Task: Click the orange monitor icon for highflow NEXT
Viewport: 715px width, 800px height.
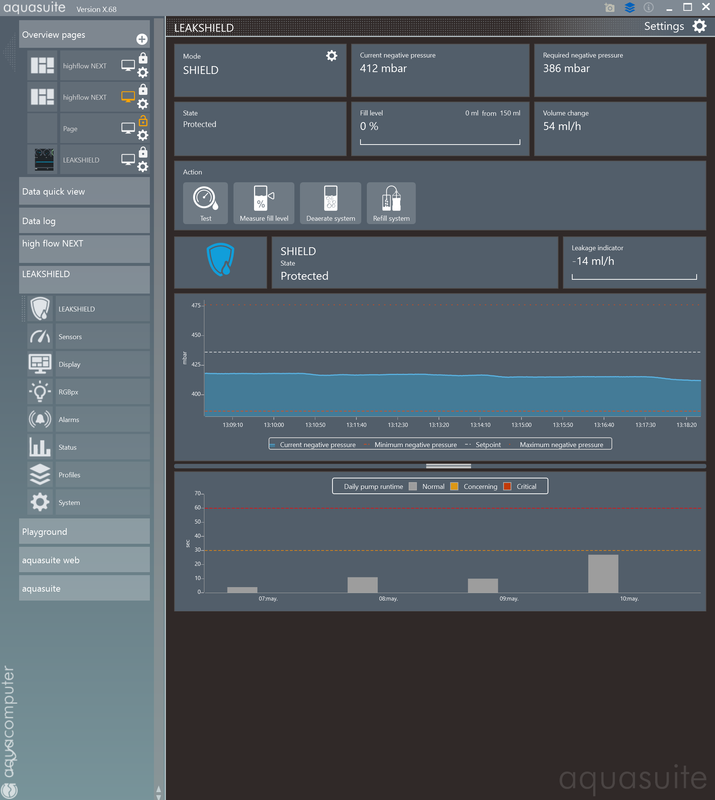Action: tap(128, 96)
